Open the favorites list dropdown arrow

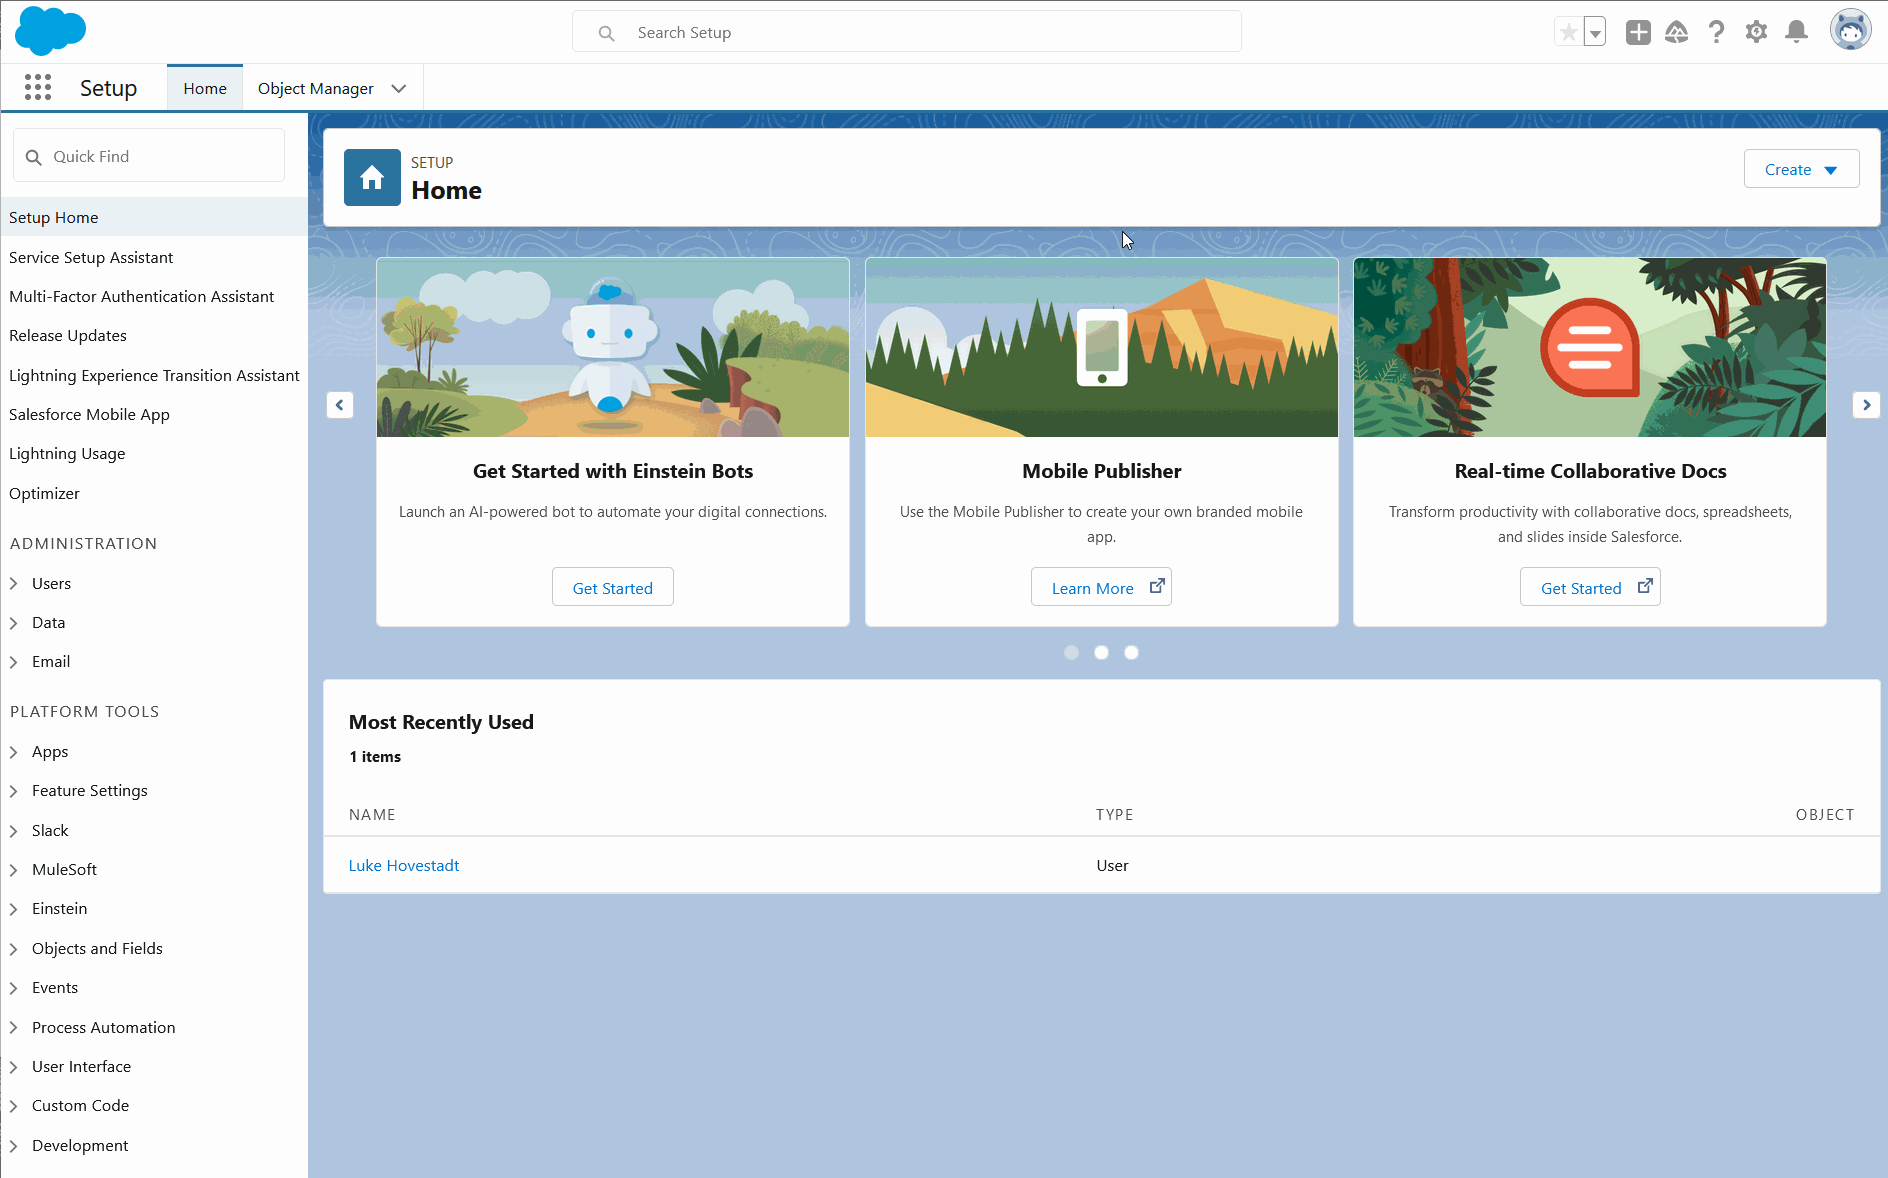coord(1595,33)
